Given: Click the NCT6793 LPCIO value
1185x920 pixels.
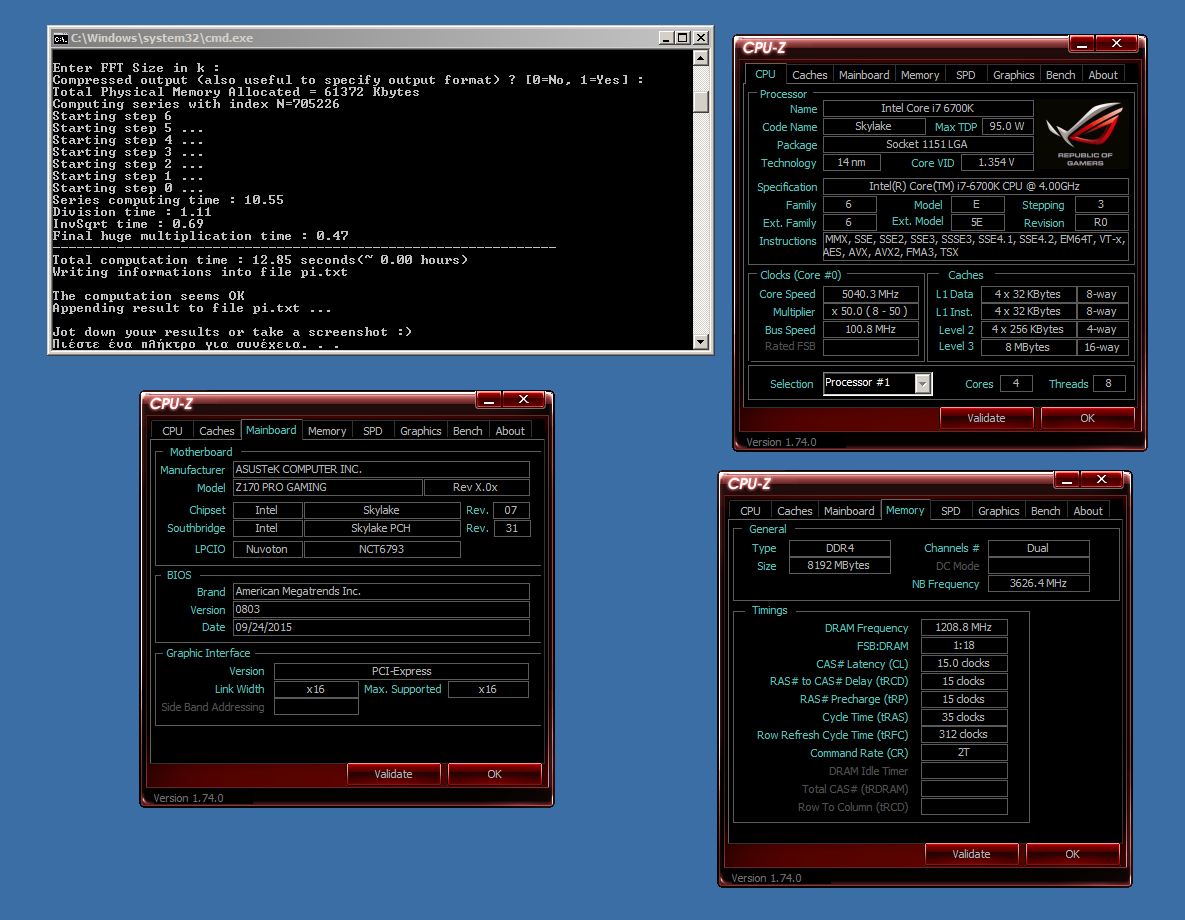Looking at the screenshot, I should [382, 550].
